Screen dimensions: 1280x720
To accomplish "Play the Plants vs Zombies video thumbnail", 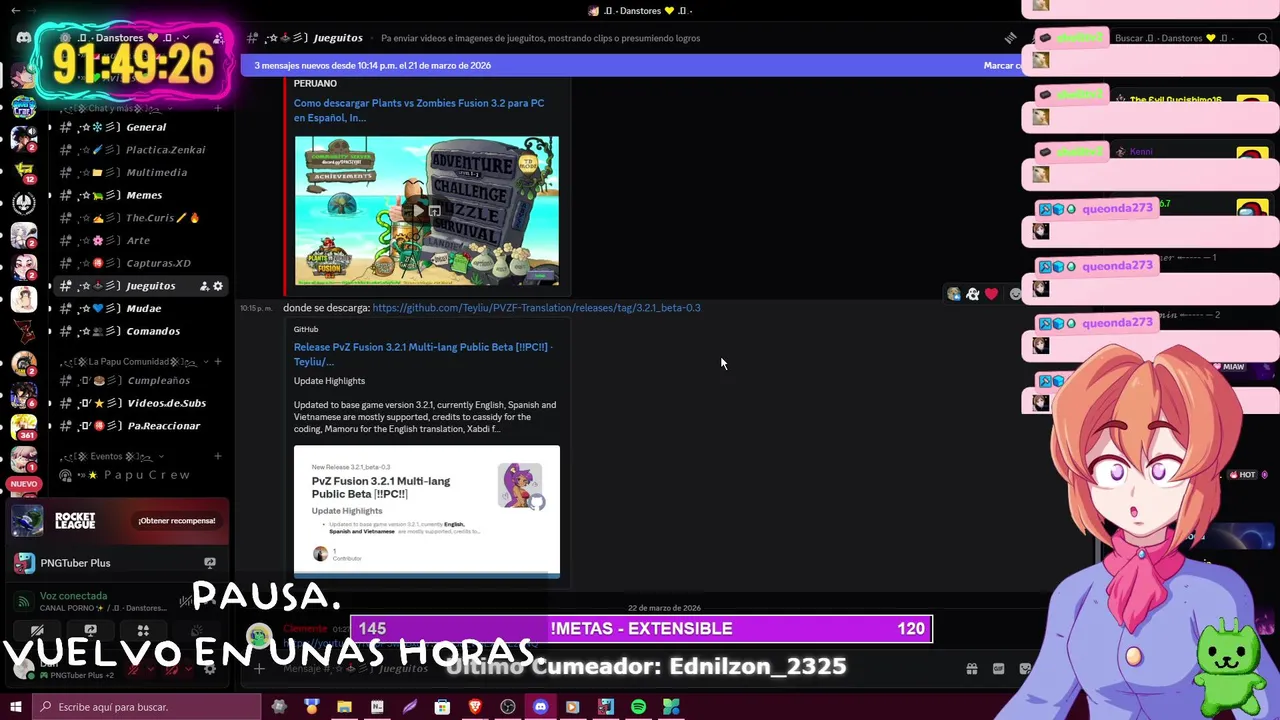I will point(427,211).
